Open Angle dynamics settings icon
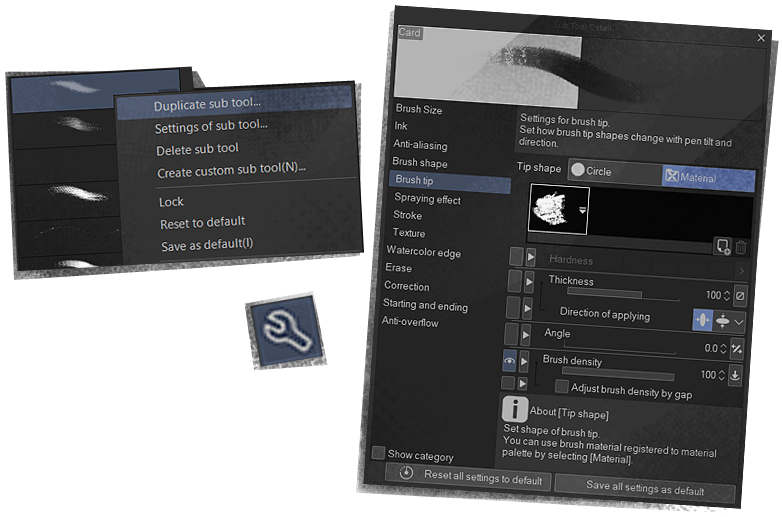 point(737,349)
